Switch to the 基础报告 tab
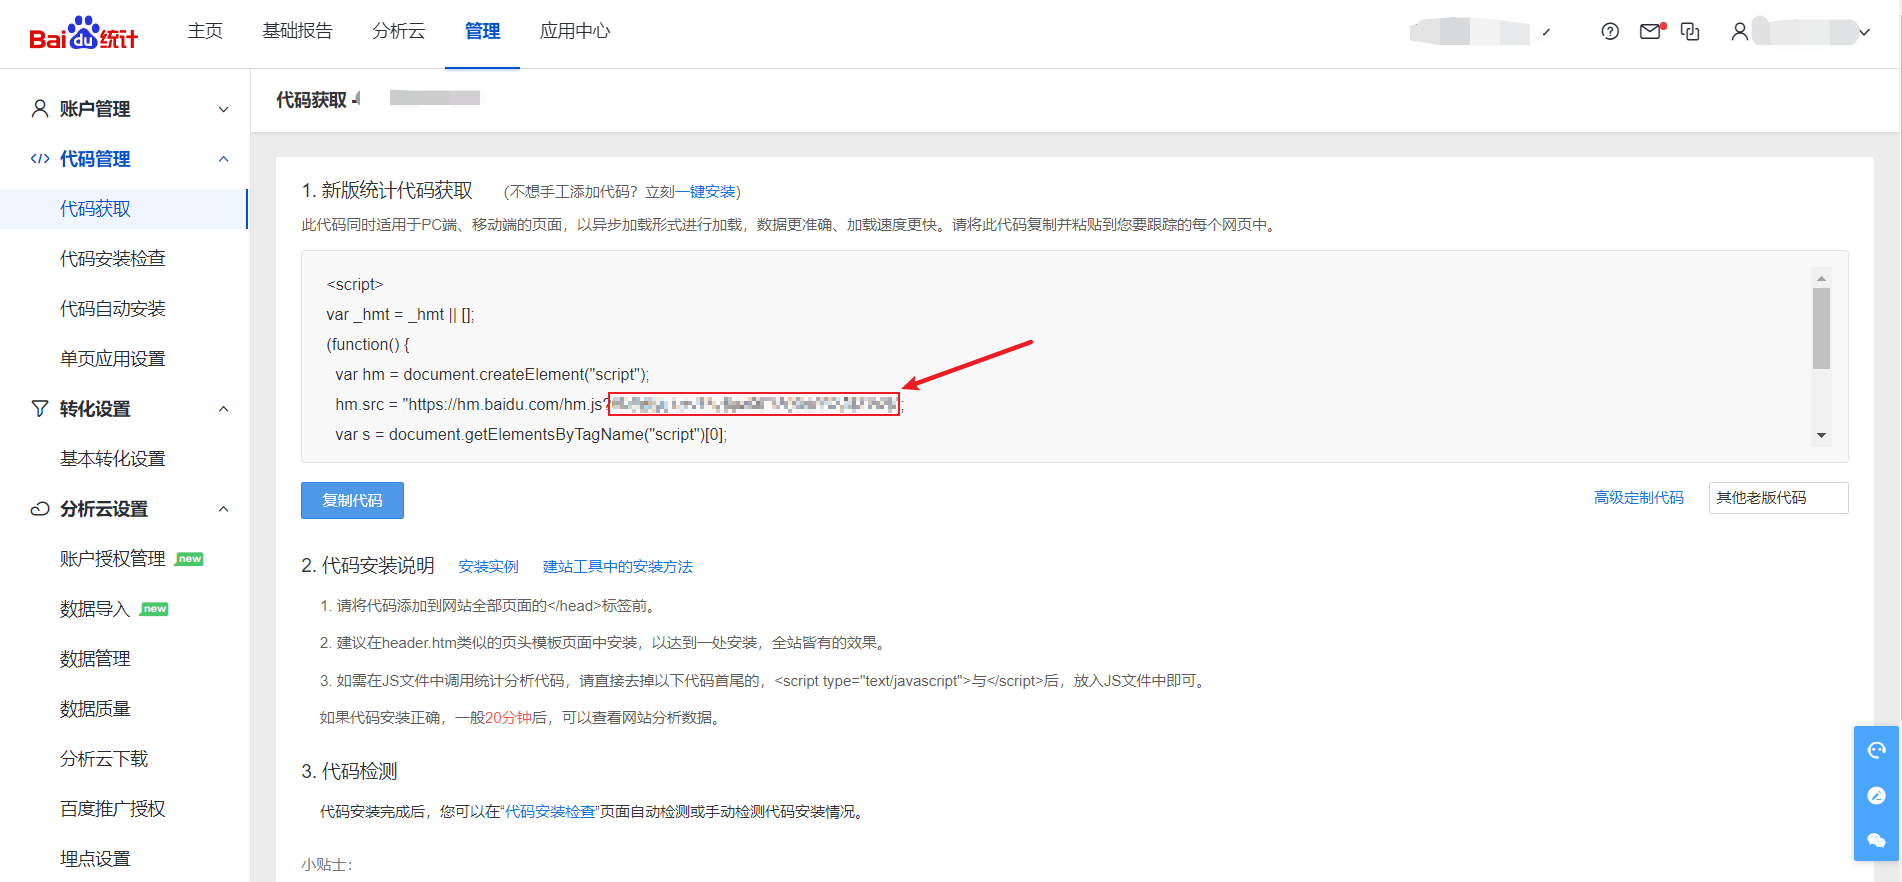This screenshot has height=882, width=1902. [297, 32]
